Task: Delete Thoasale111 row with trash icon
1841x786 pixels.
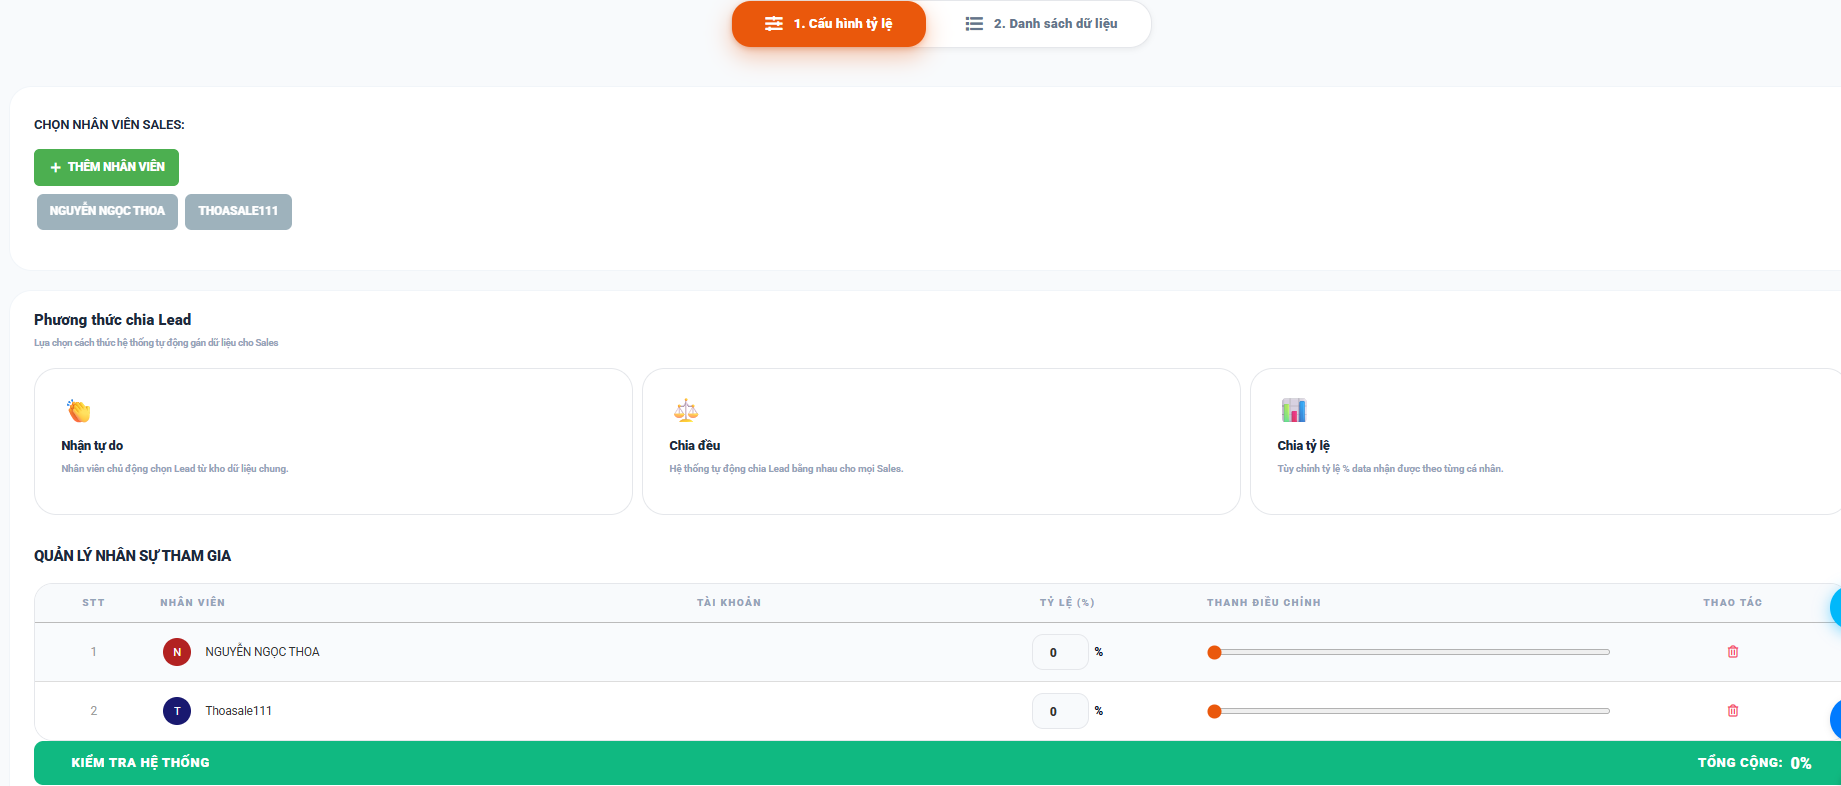Action: click(x=1733, y=711)
